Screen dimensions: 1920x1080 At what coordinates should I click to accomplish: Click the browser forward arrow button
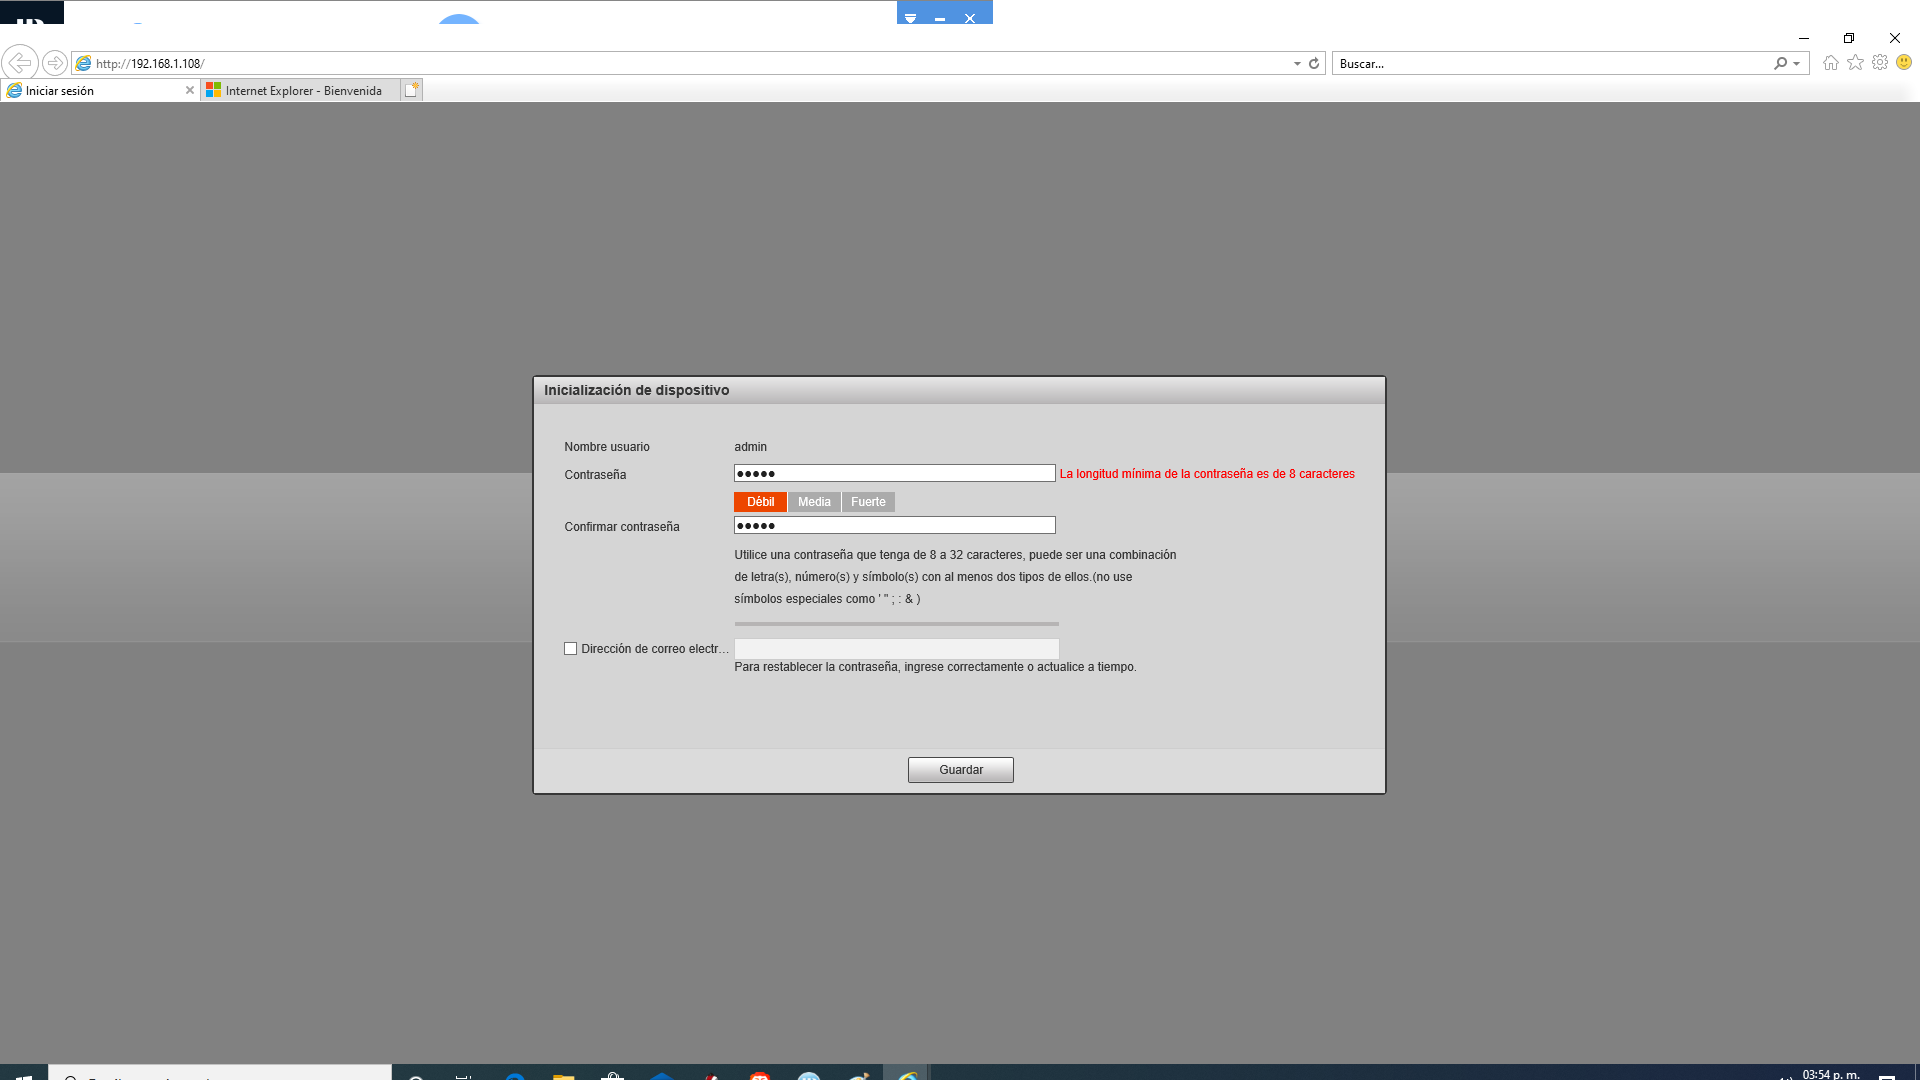coord(55,63)
